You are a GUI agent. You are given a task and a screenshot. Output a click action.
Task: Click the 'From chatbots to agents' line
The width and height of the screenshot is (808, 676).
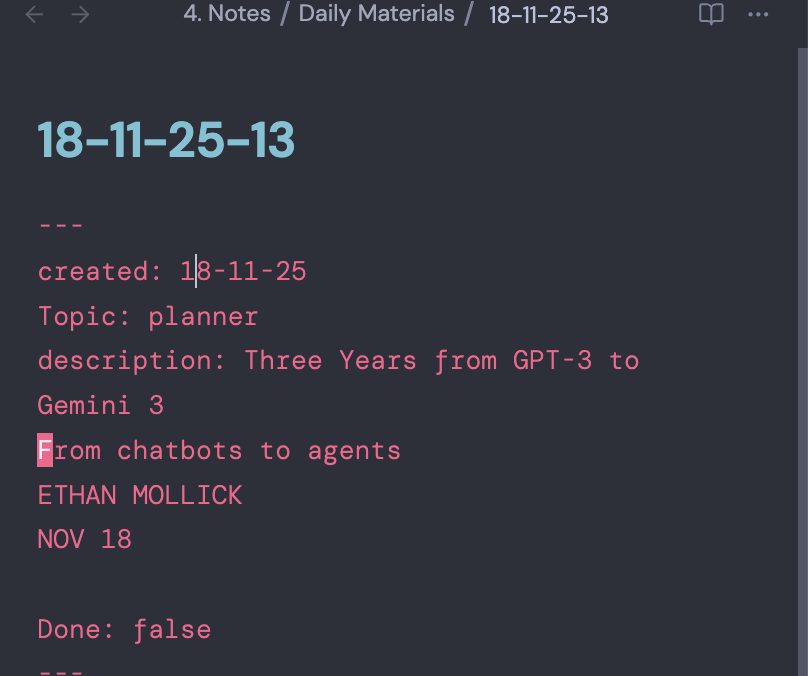coord(220,451)
